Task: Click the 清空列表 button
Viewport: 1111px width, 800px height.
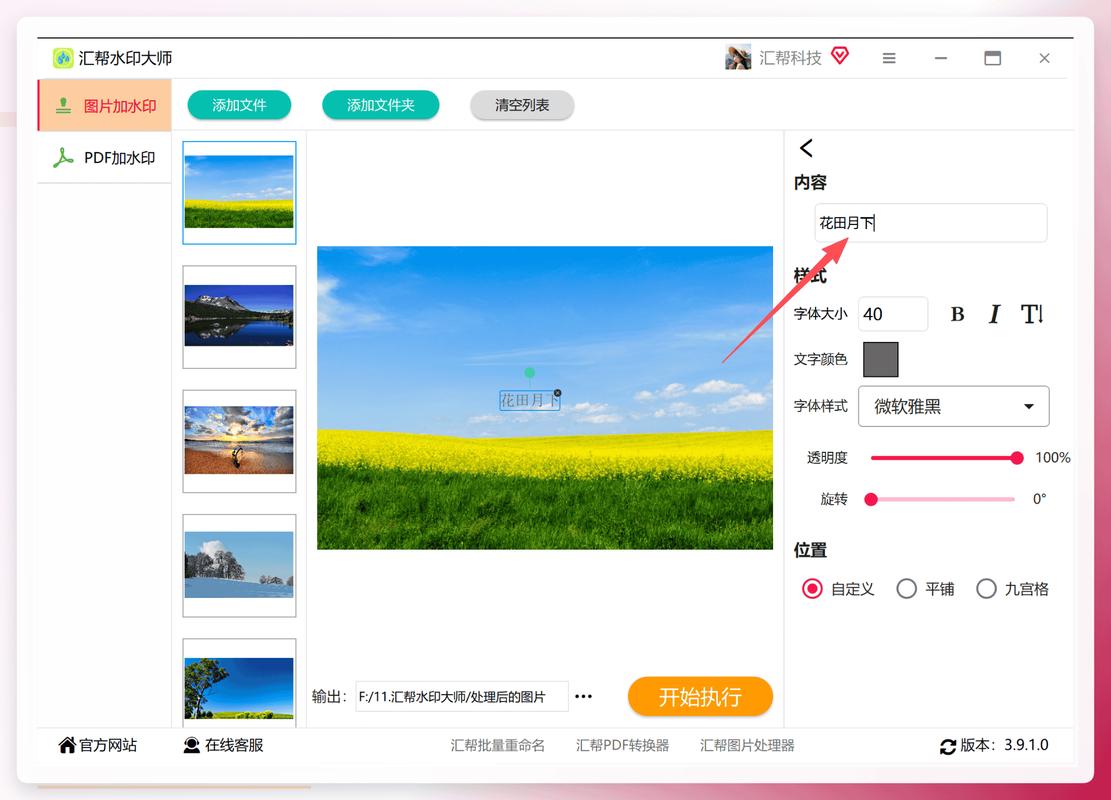Action: point(522,105)
